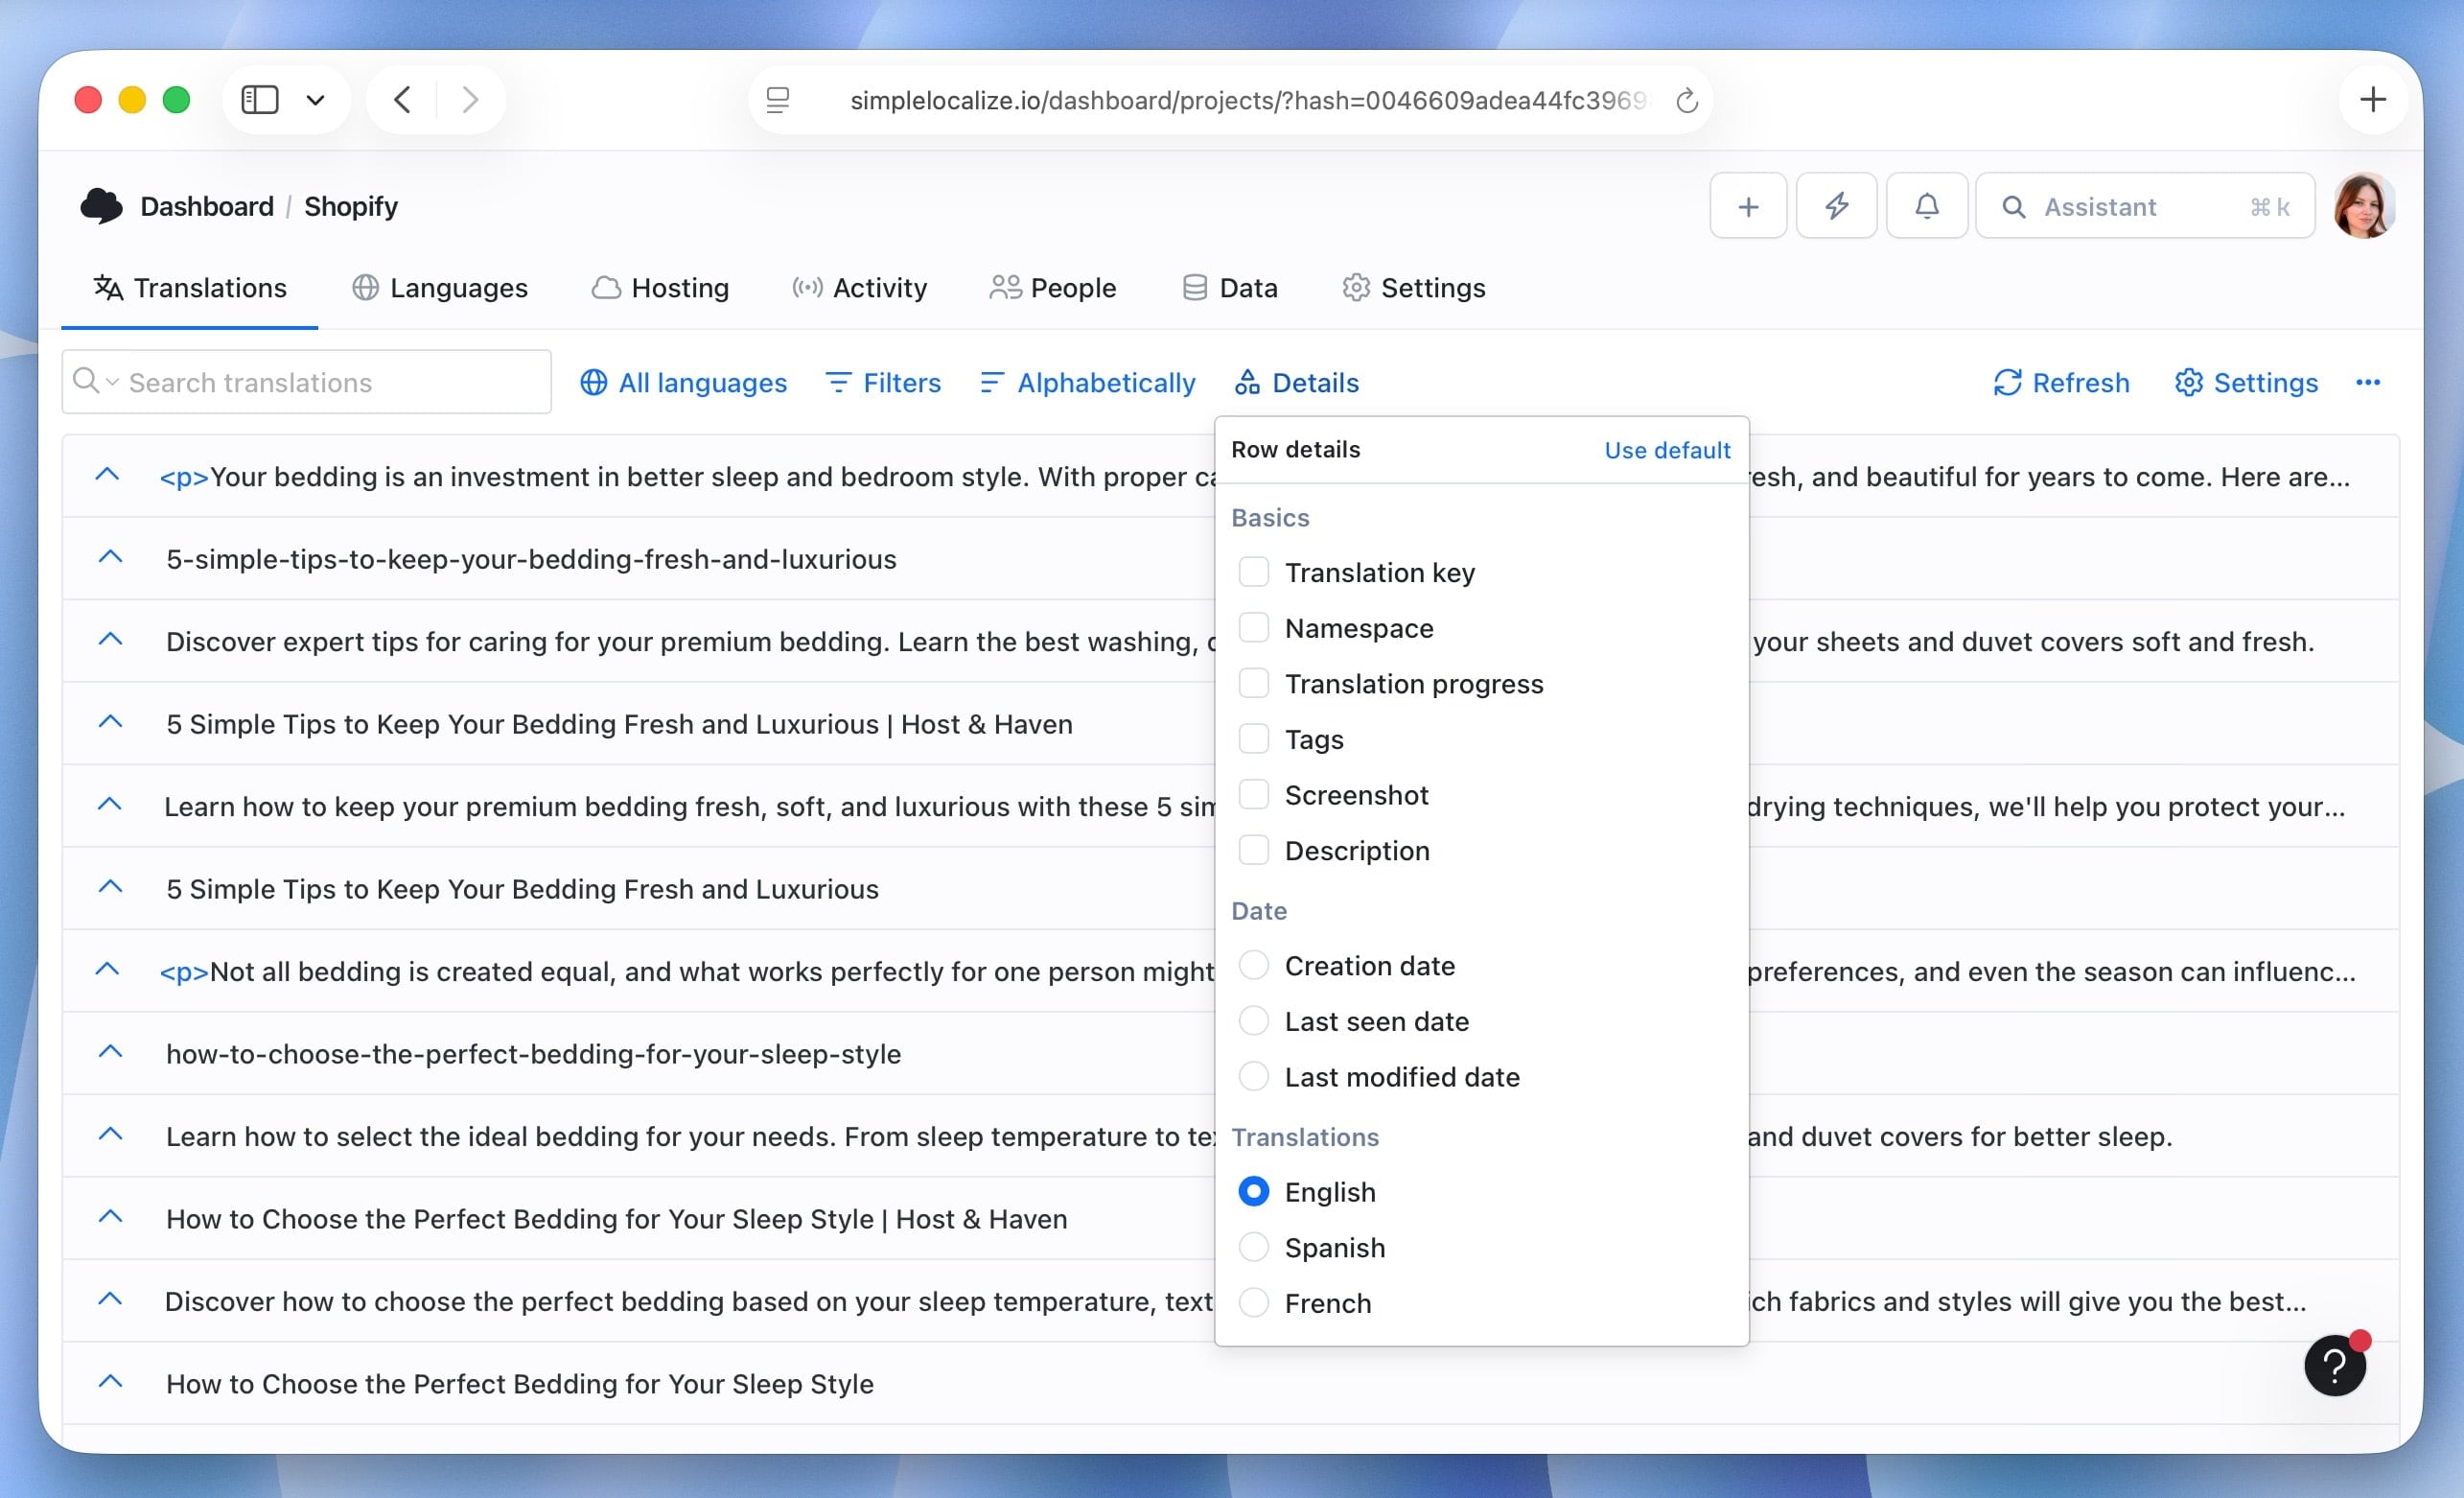
Task: Select the Spanish radio button
Action: point(1253,1247)
